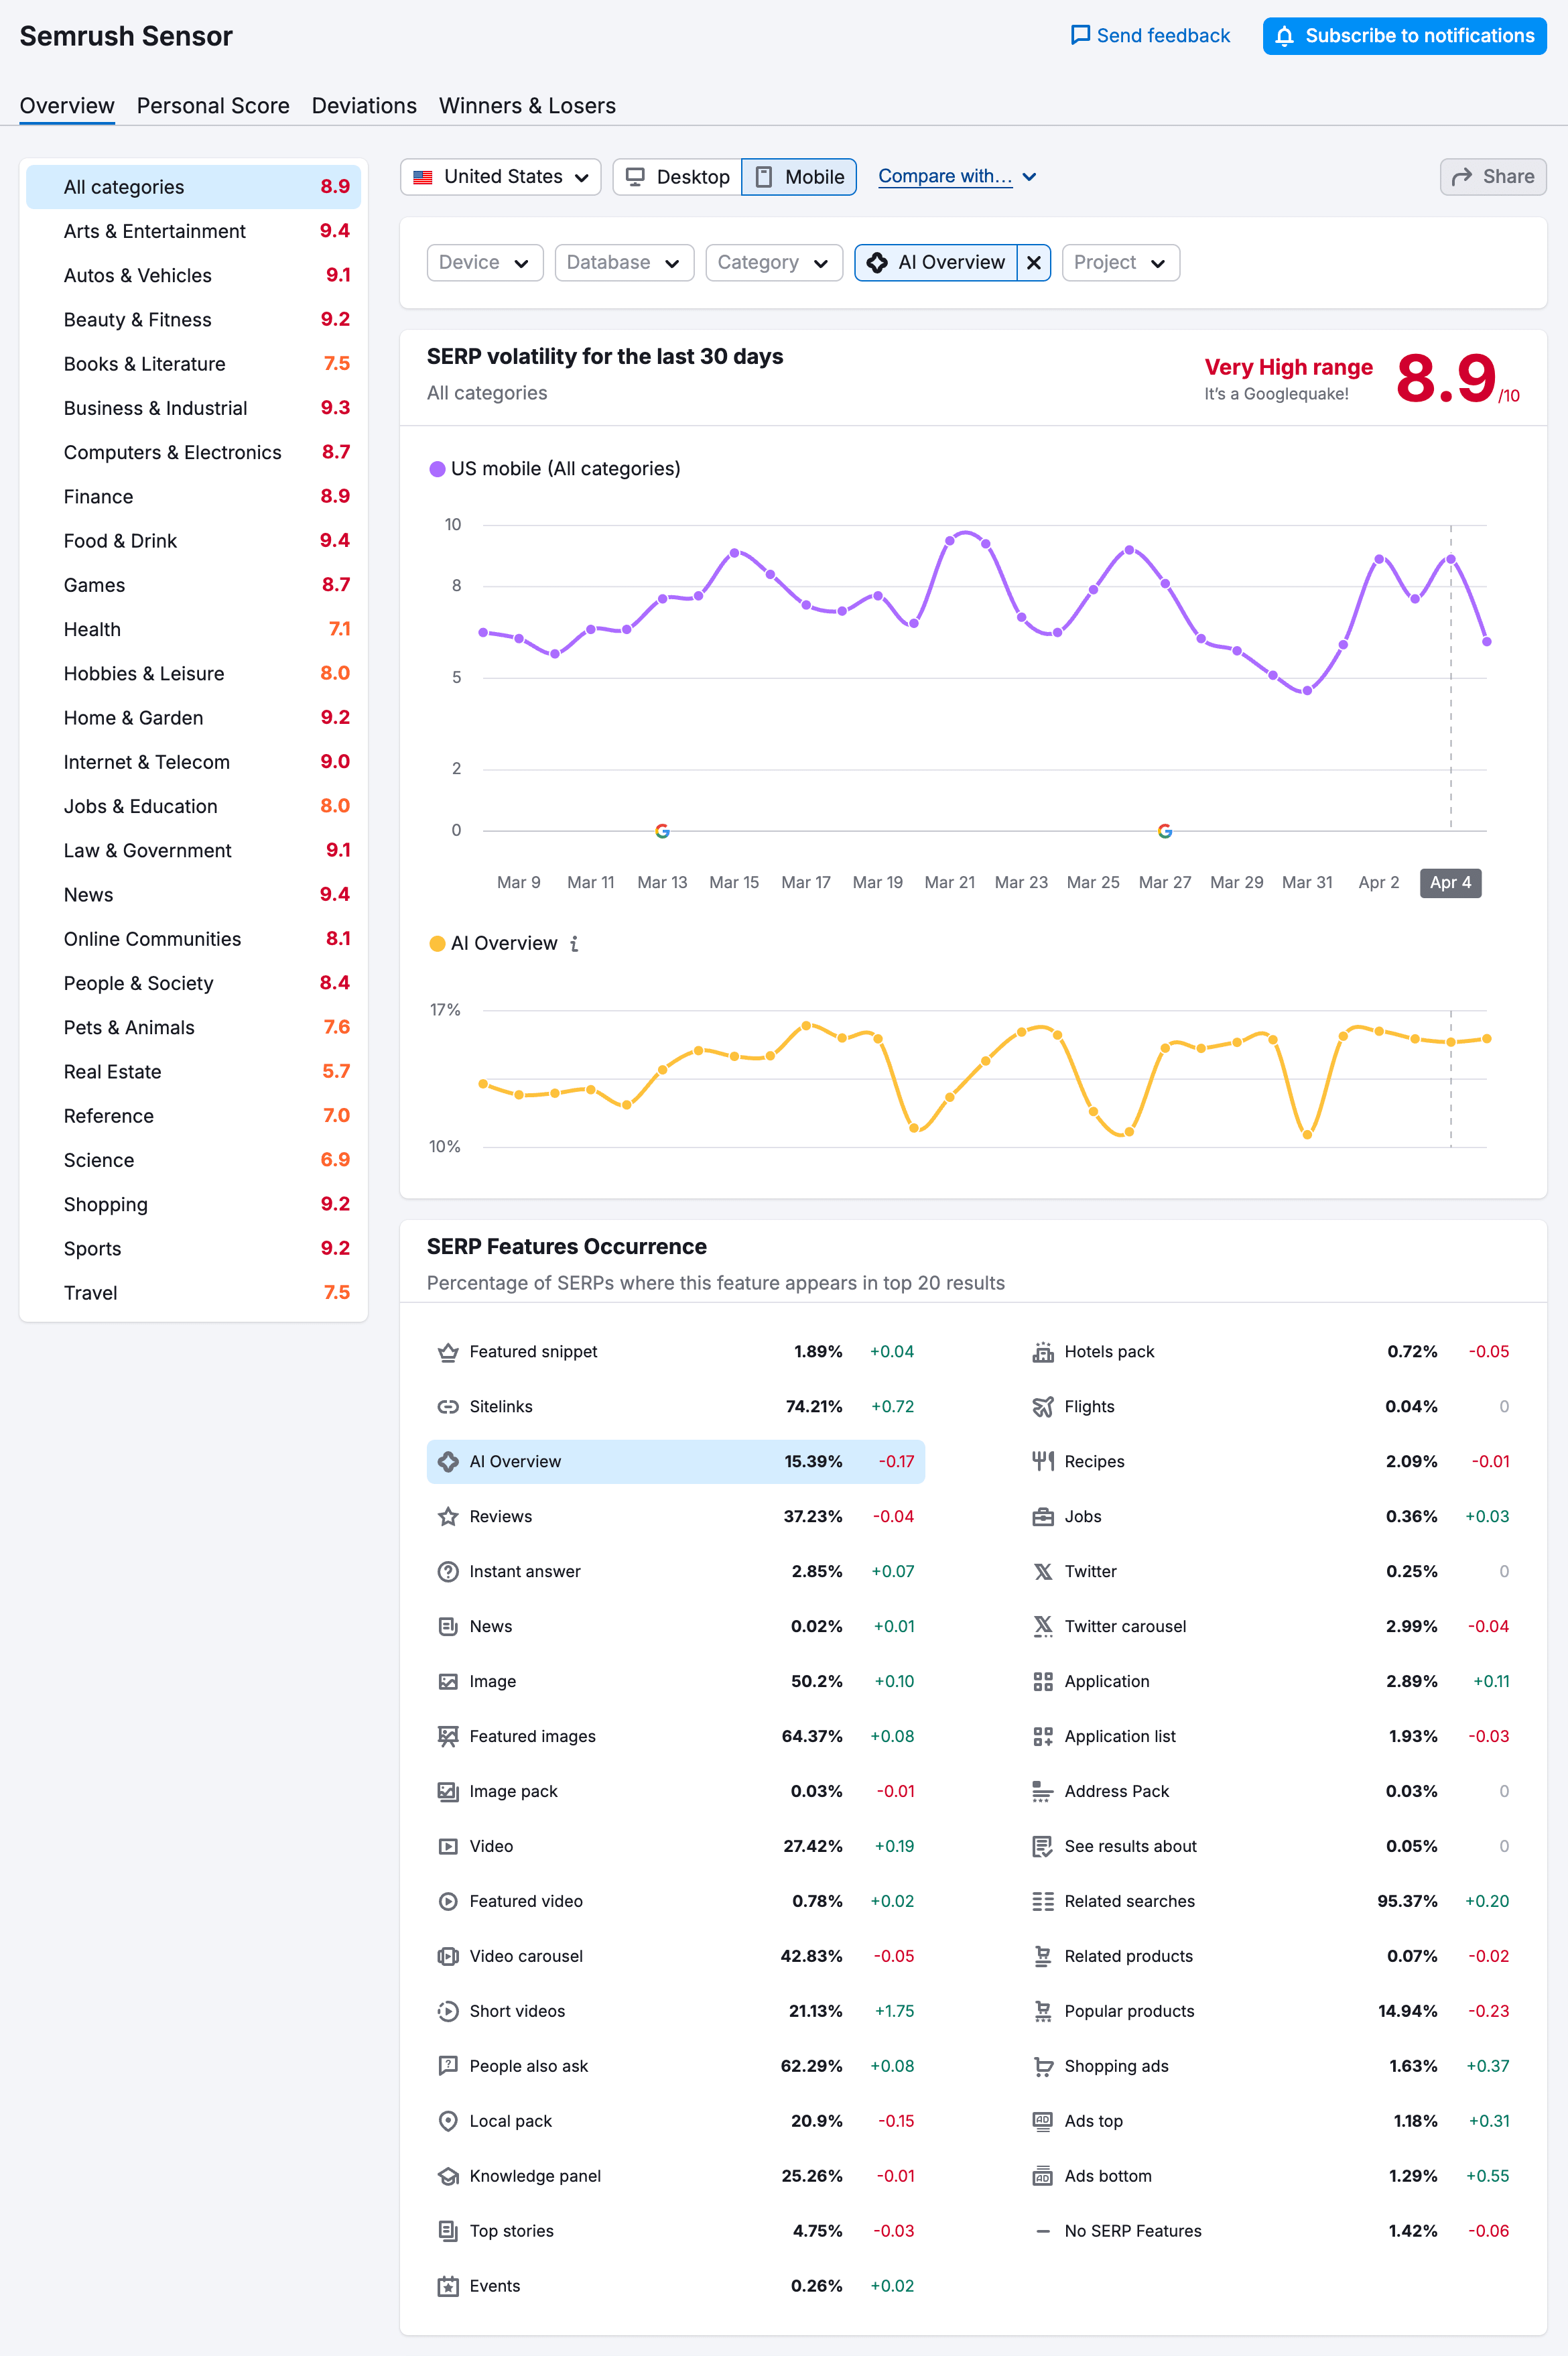This screenshot has height=2356, width=1568.
Task: Click the Twitter carousel X icon
Action: pyautogui.click(x=1043, y=1627)
